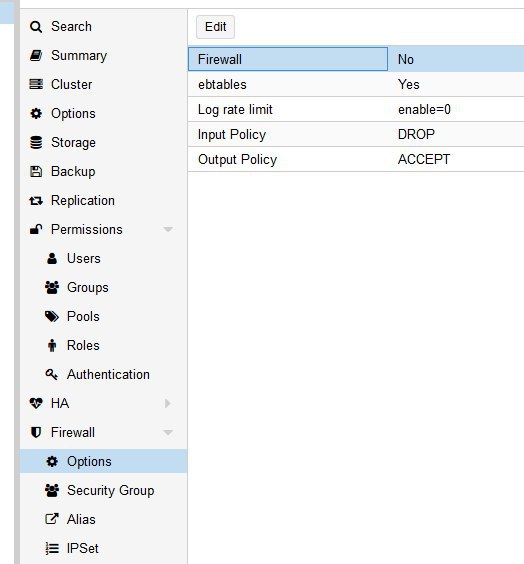Click the Roles figure icon
The image size is (524, 564).
[52, 345]
